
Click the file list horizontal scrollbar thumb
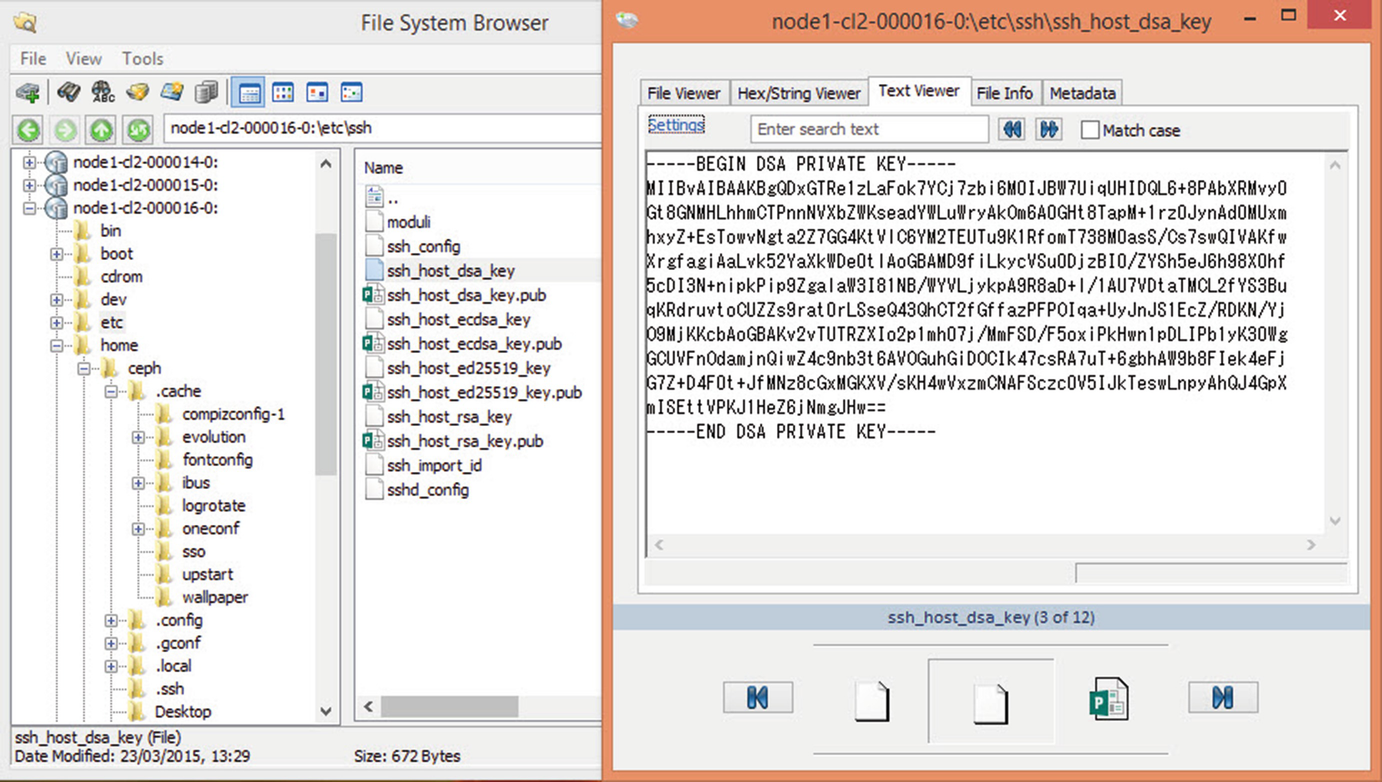coord(449,706)
